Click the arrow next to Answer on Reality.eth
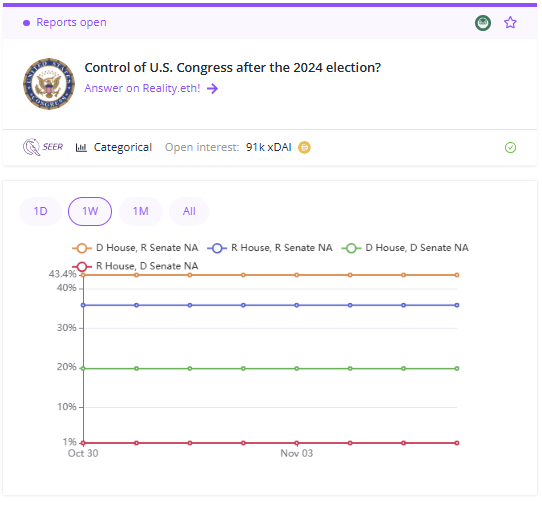The image size is (542, 505). coord(212,88)
